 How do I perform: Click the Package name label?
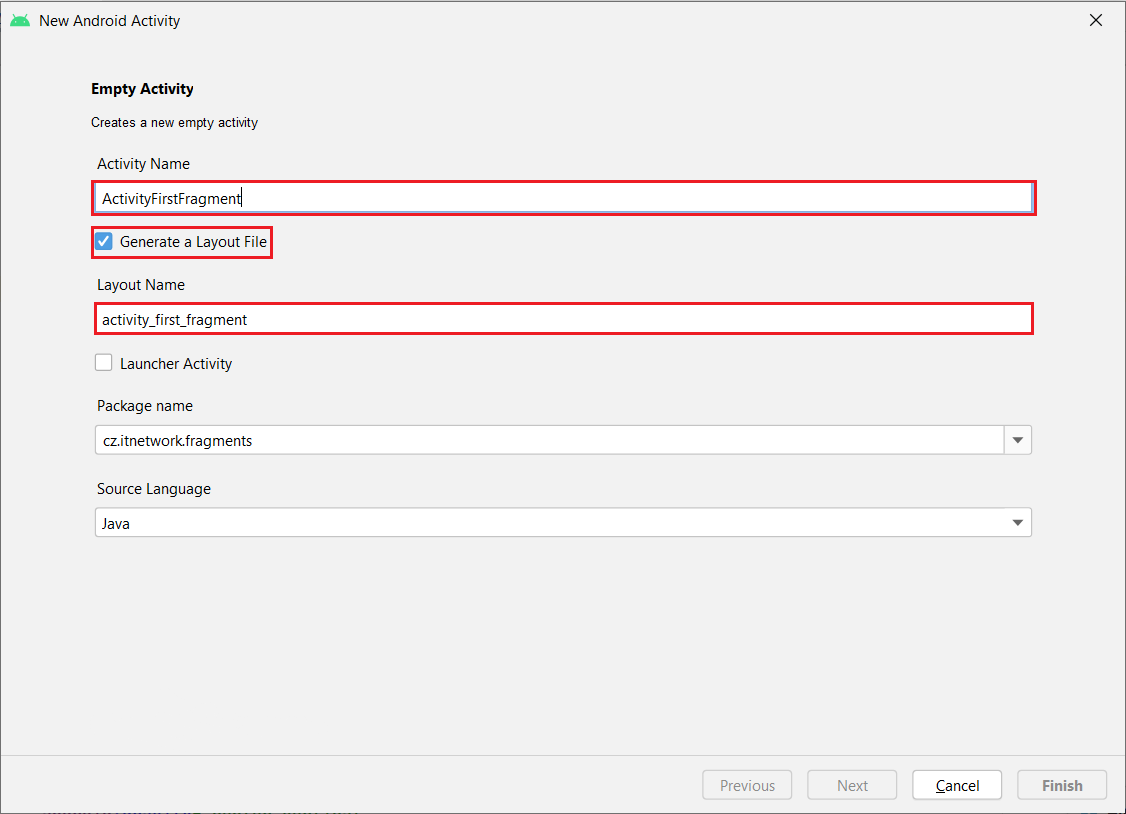[x=145, y=406]
